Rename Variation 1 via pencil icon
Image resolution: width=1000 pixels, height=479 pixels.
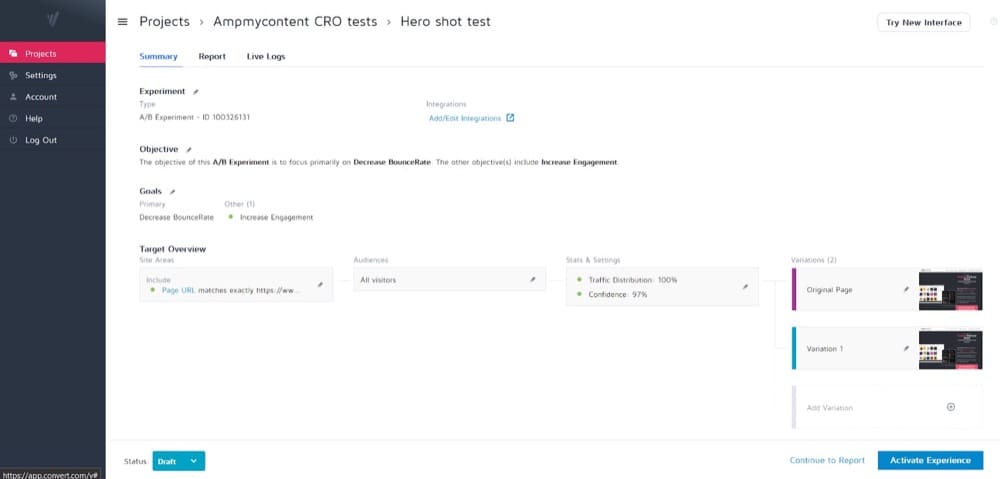(906, 348)
